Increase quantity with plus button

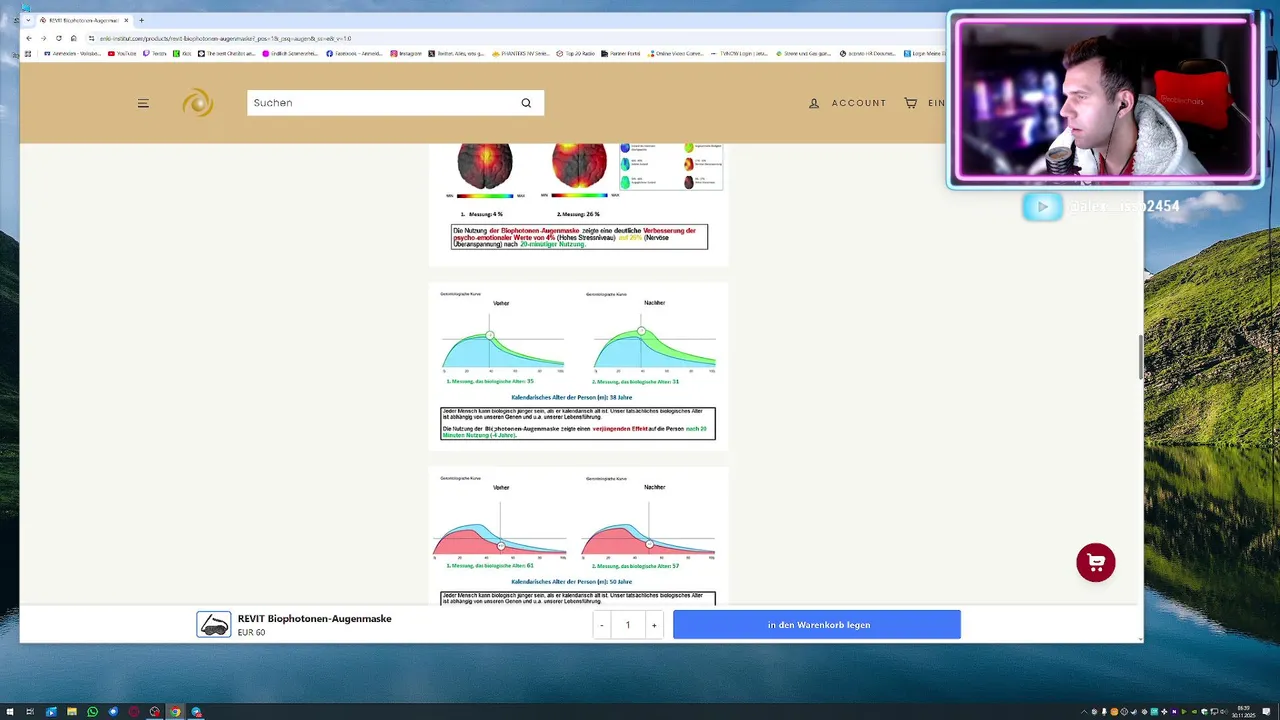tap(654, 625)
